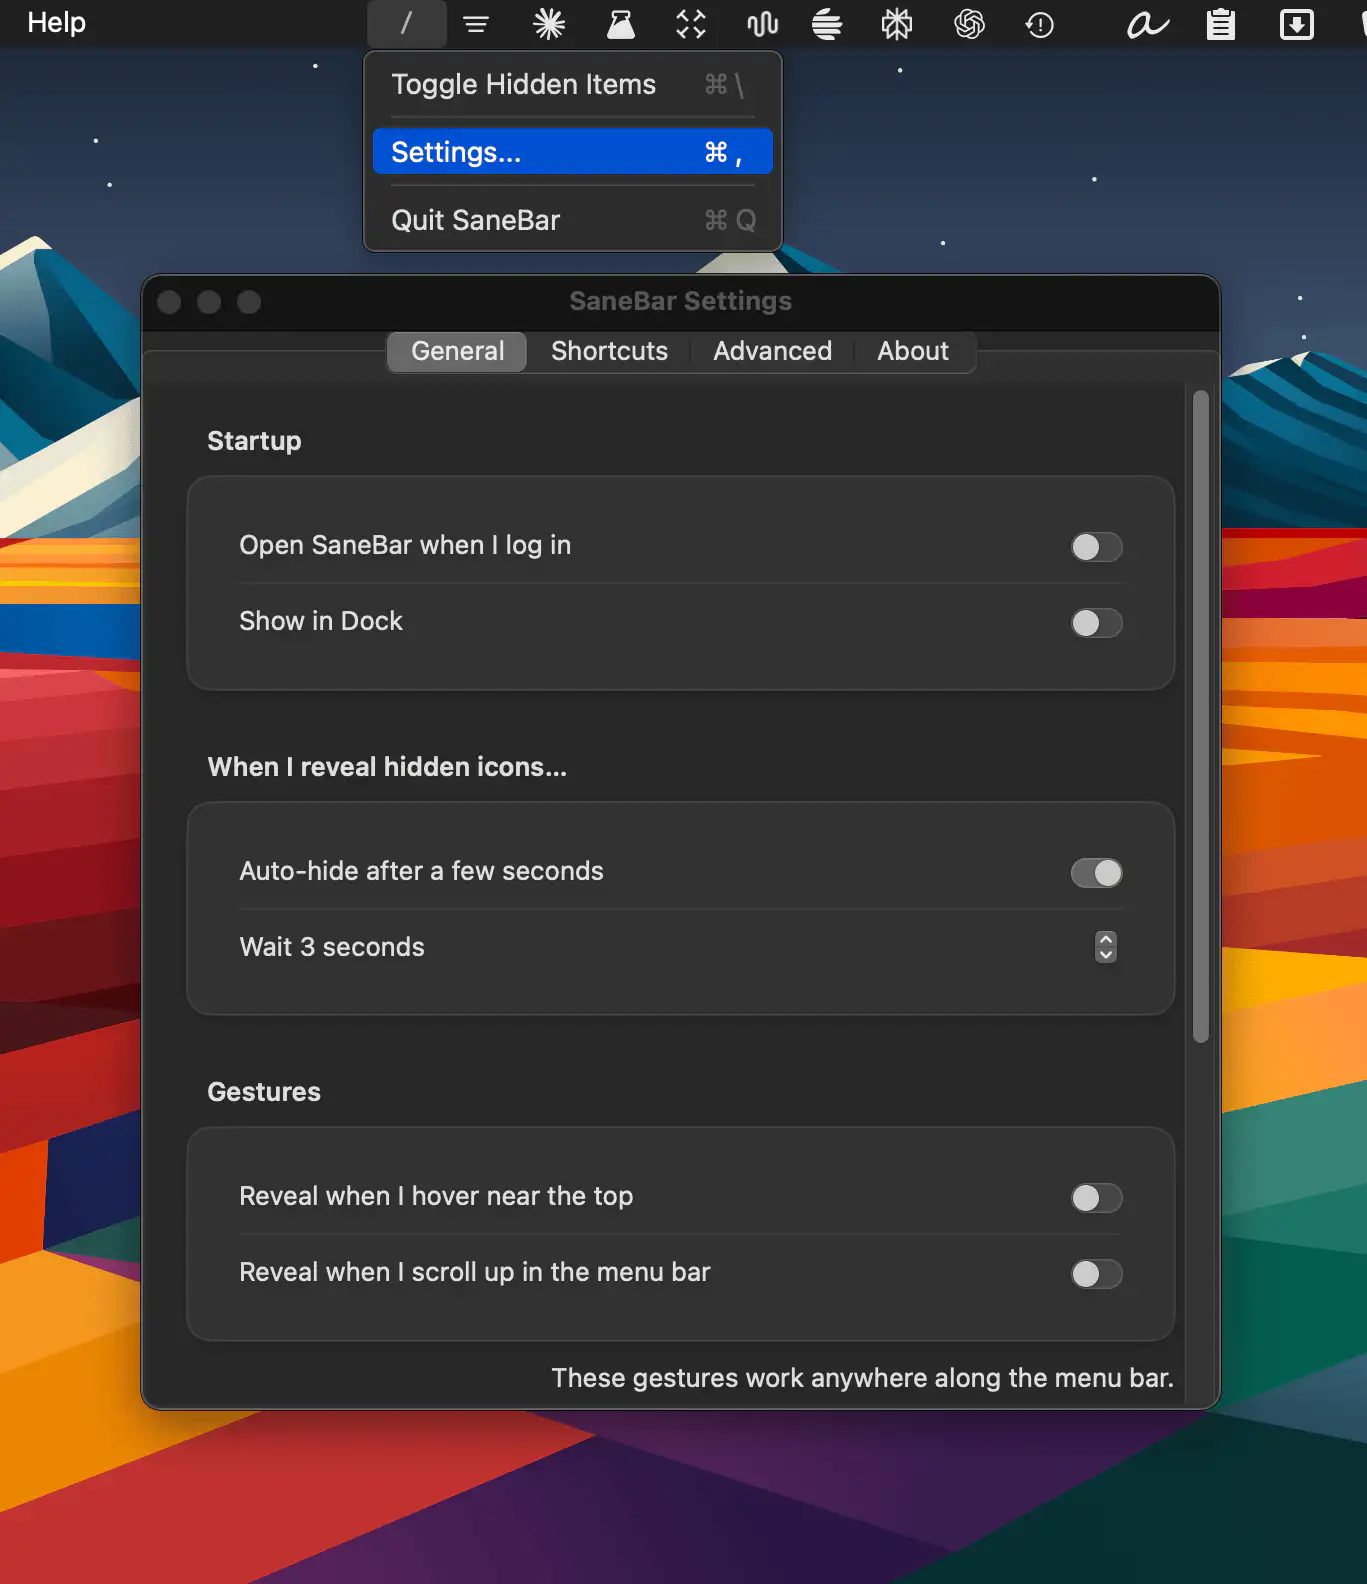
Task: Click the flask icon in the menu bar
Action: [621, 24]
